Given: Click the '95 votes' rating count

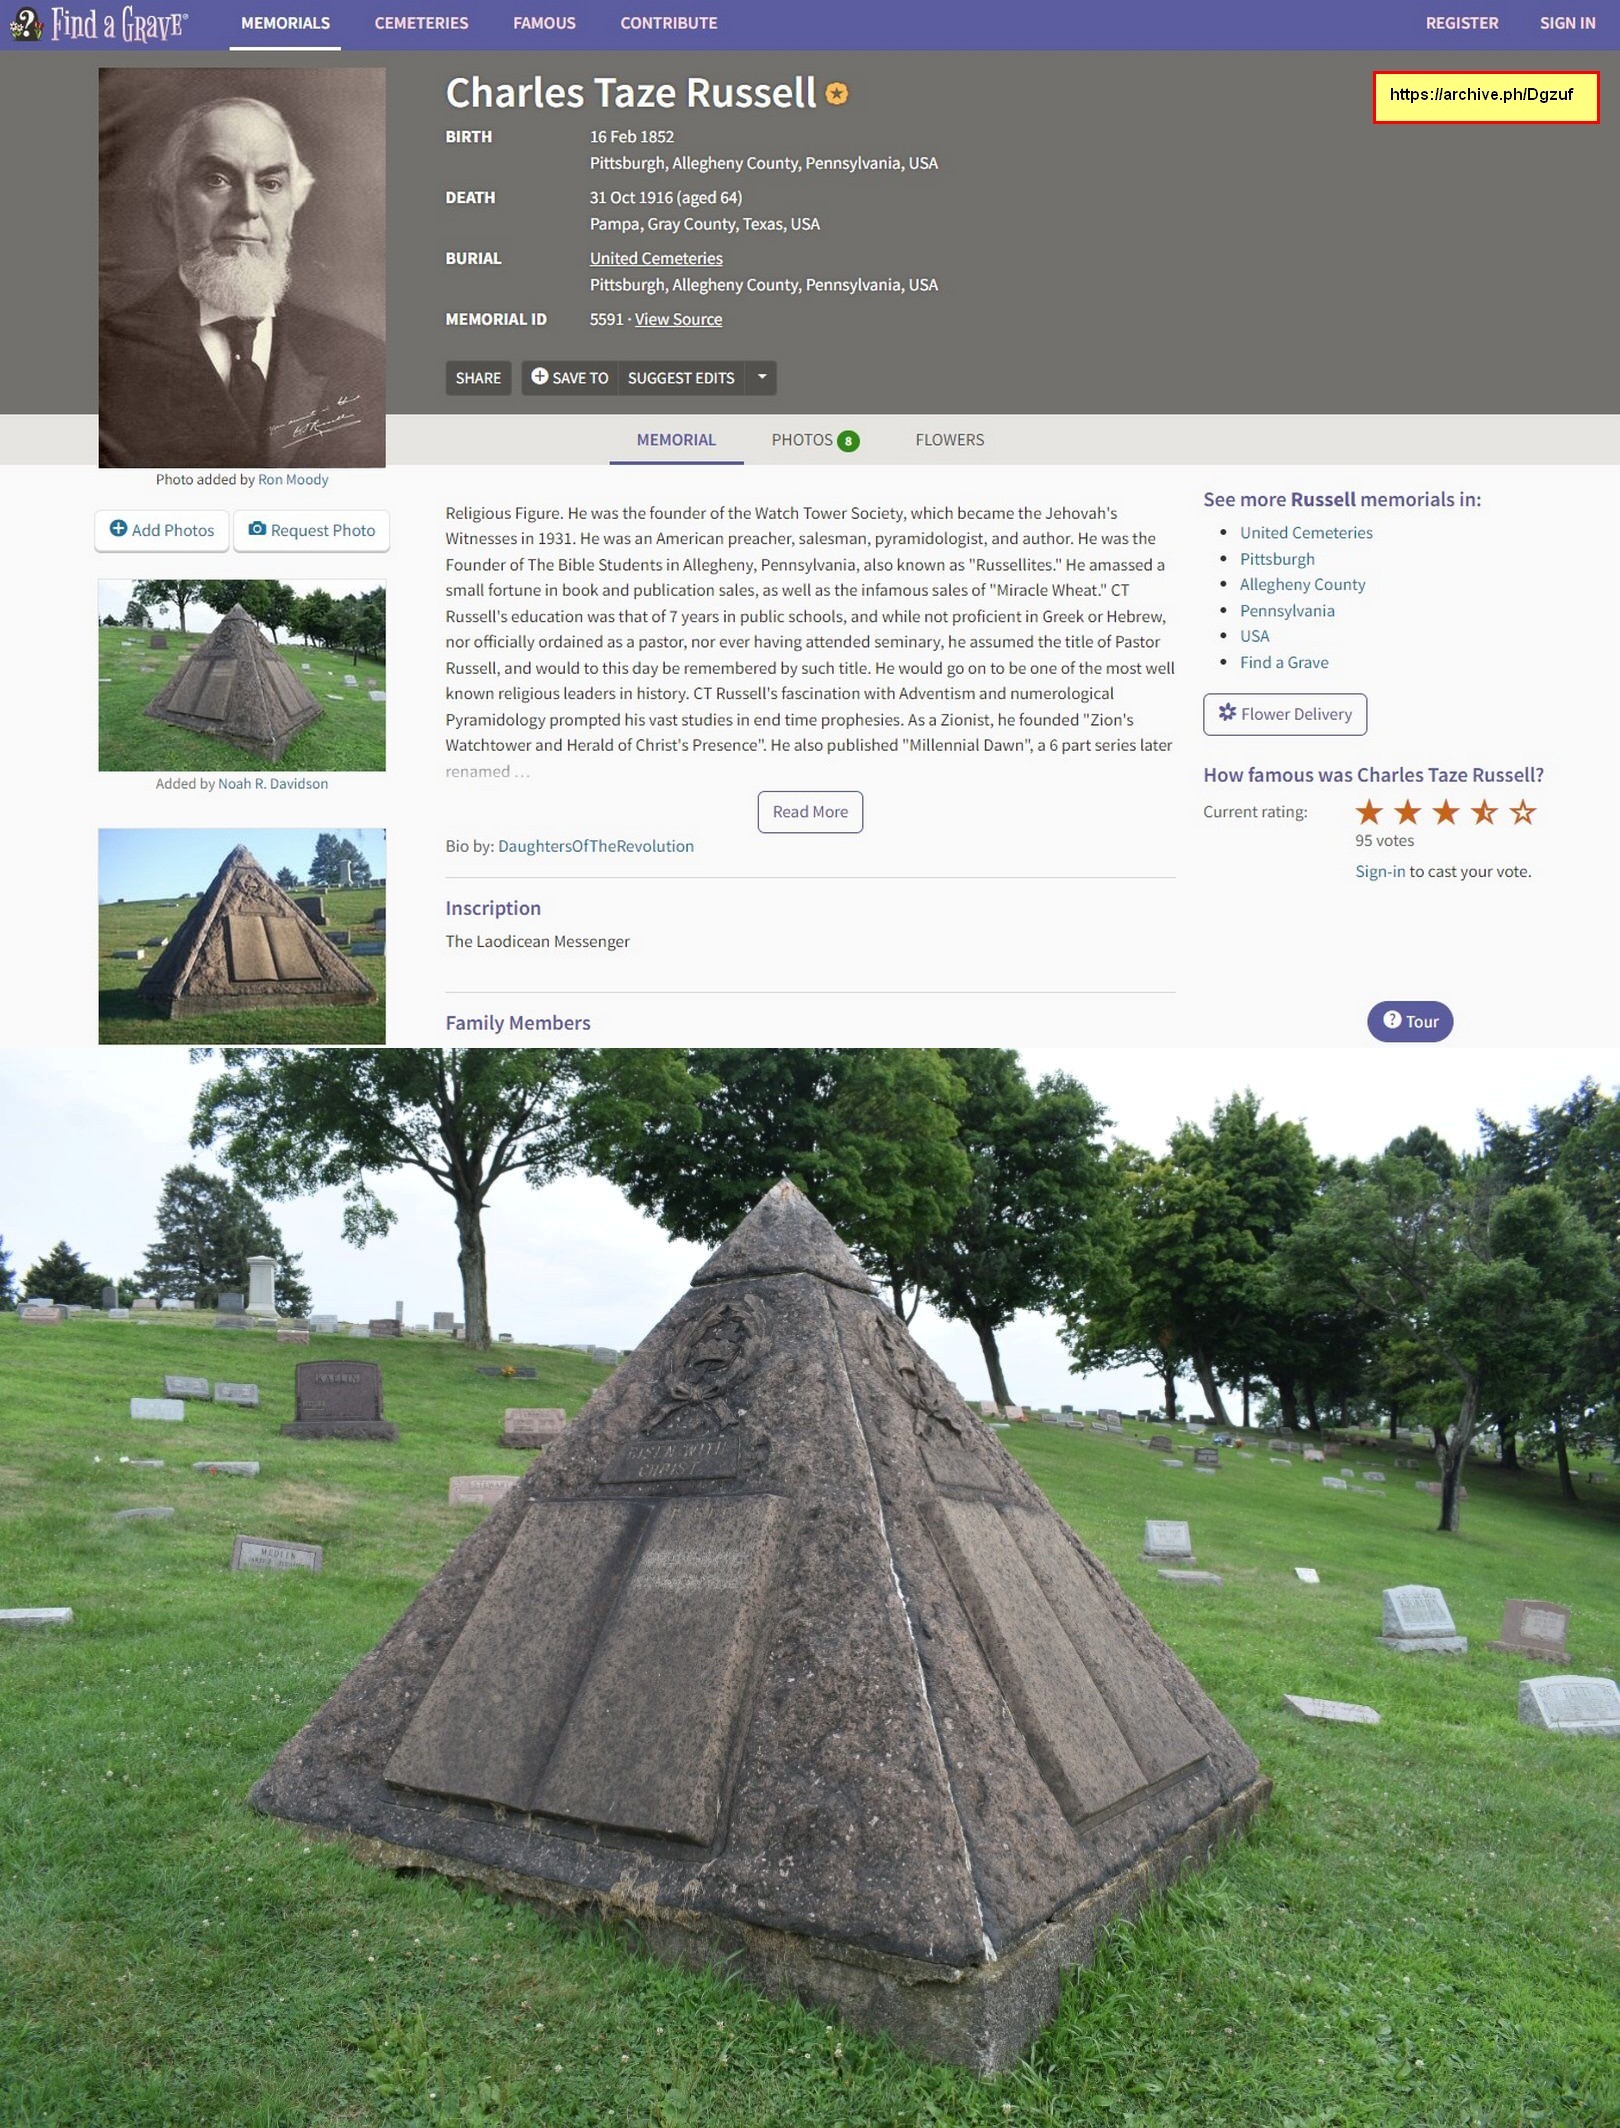Looking at the screenshot, I should 1384,841.
